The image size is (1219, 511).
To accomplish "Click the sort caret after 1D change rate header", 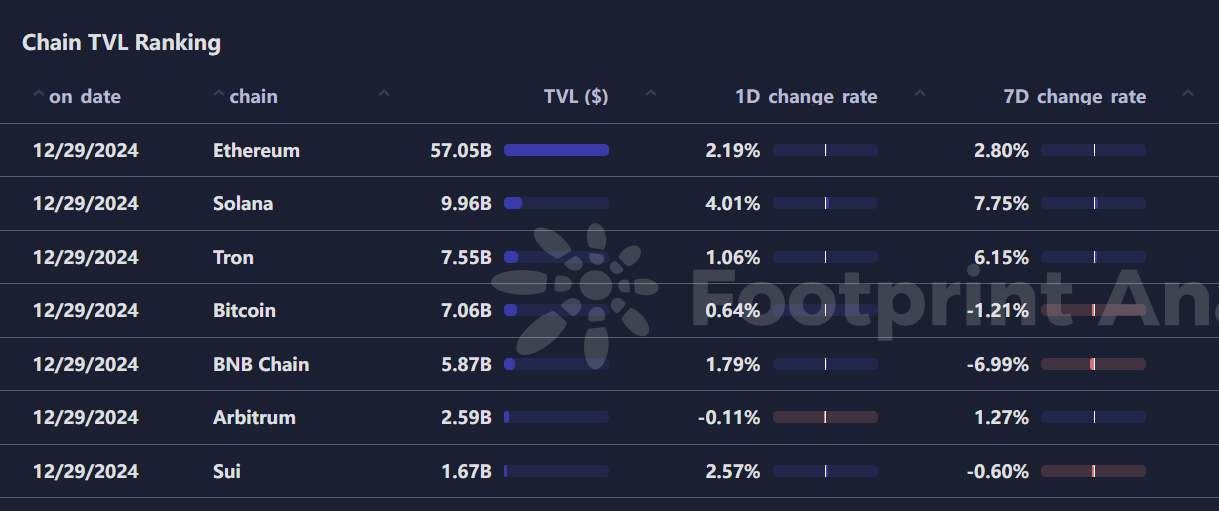I will 920,94.
